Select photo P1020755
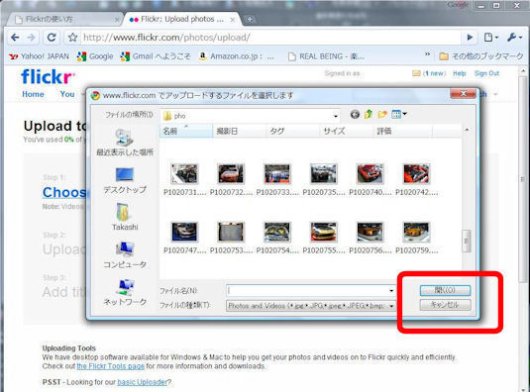This screenshot has width=530, height=392. [323, 238]
